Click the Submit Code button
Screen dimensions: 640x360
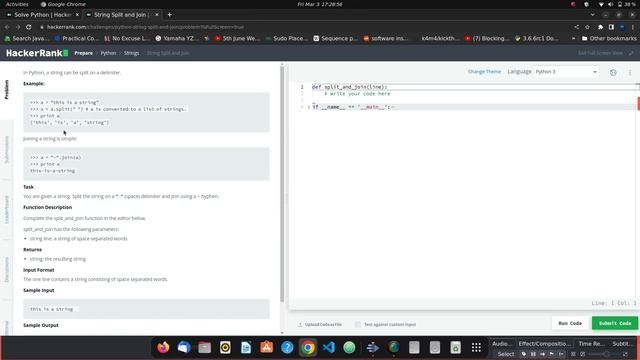pyautogui.click(x=615, y=323)
